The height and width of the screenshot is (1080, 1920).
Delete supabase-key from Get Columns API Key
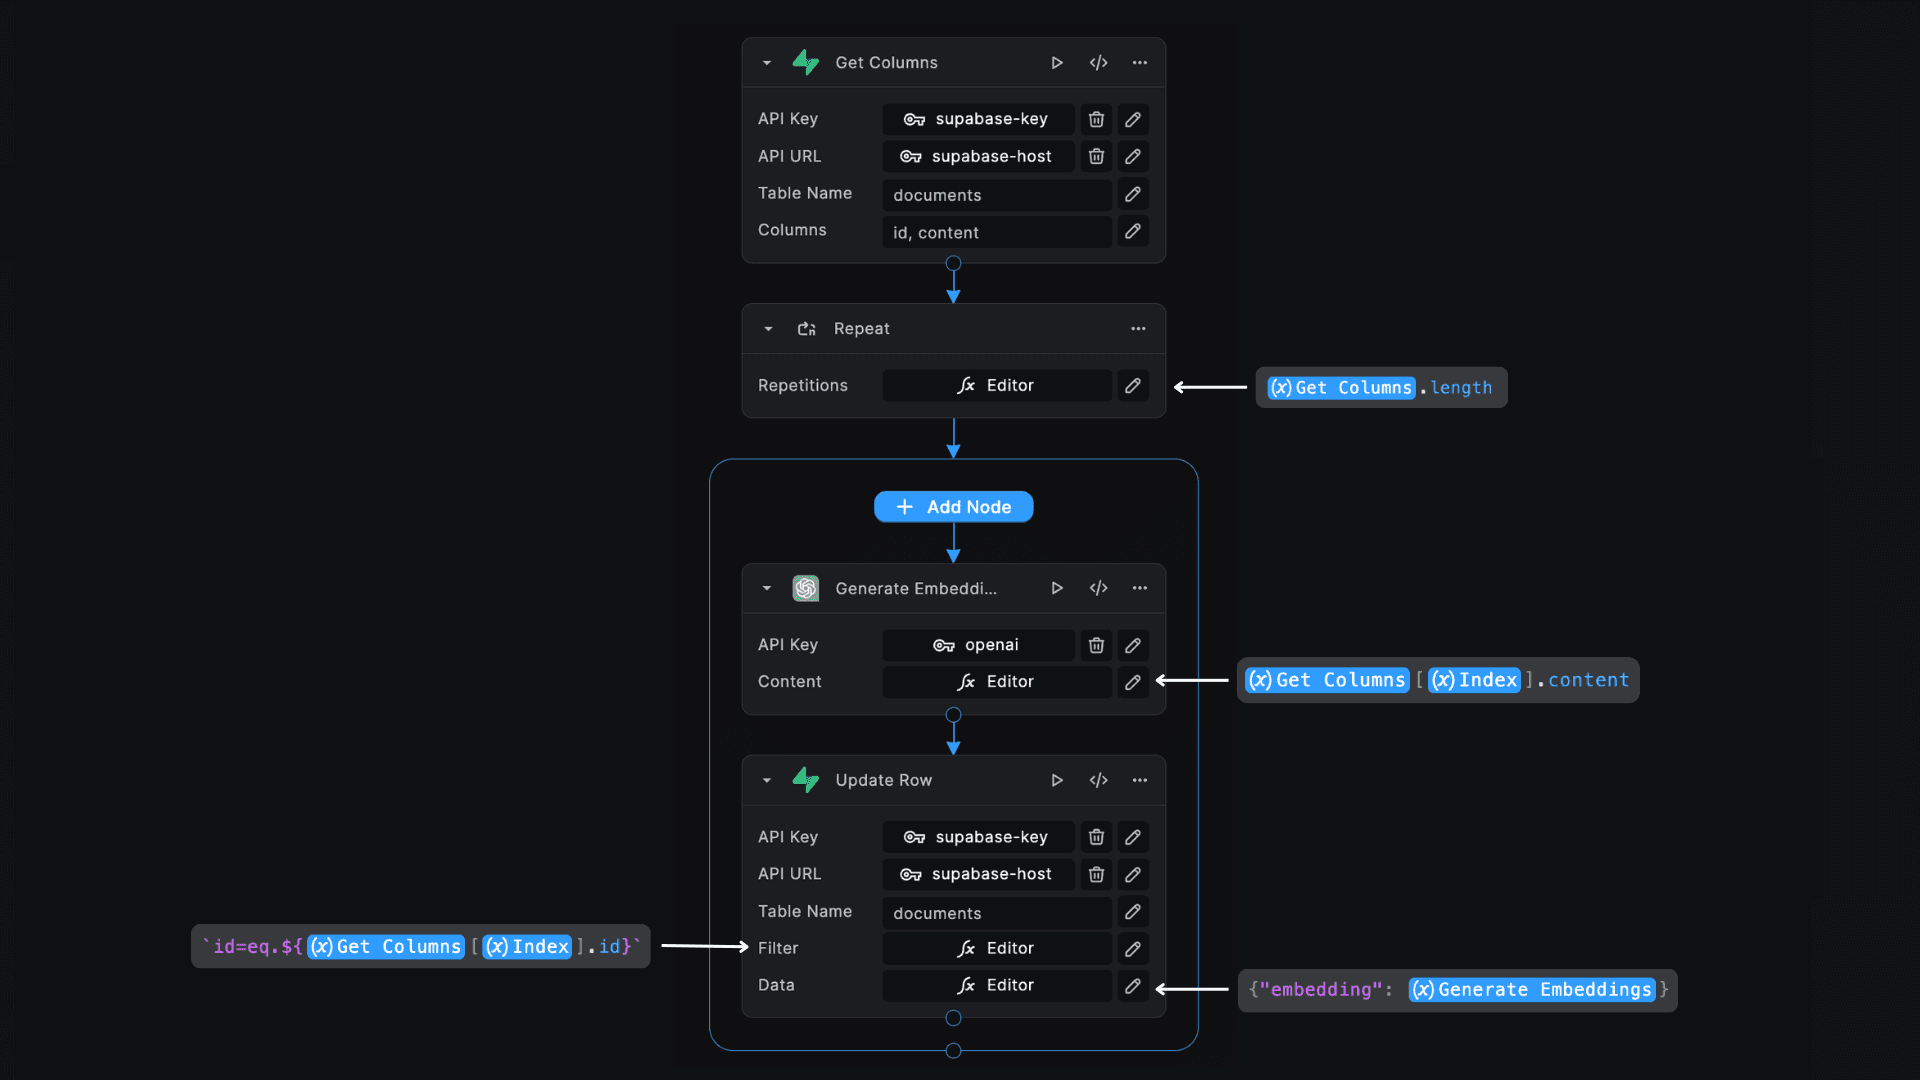click(1096, 119)
